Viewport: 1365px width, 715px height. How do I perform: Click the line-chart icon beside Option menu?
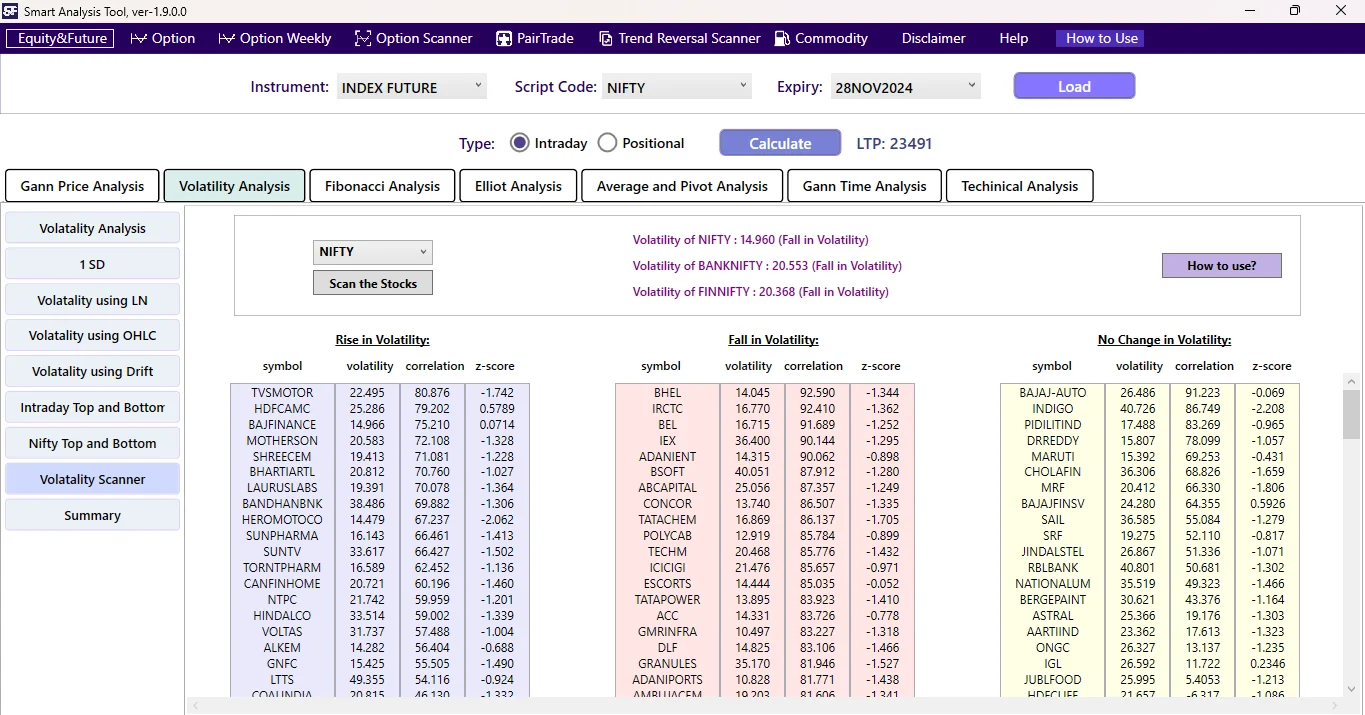[137, 38]
